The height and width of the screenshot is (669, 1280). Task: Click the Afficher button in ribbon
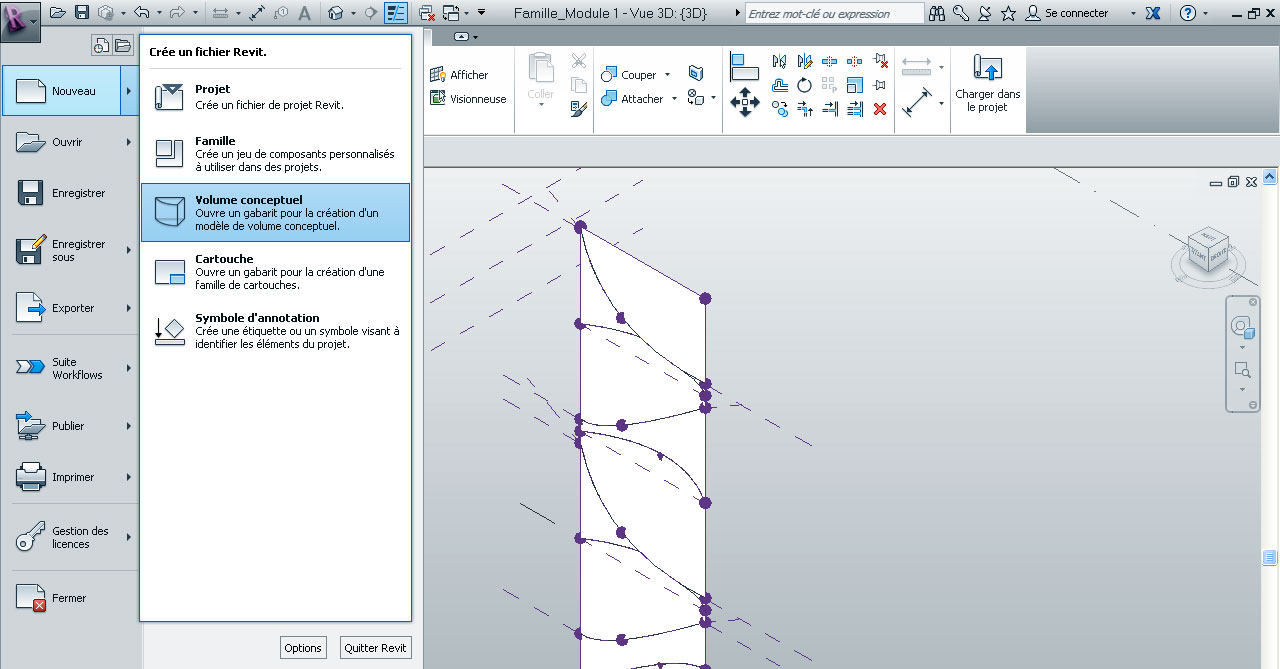pos(459,75)
